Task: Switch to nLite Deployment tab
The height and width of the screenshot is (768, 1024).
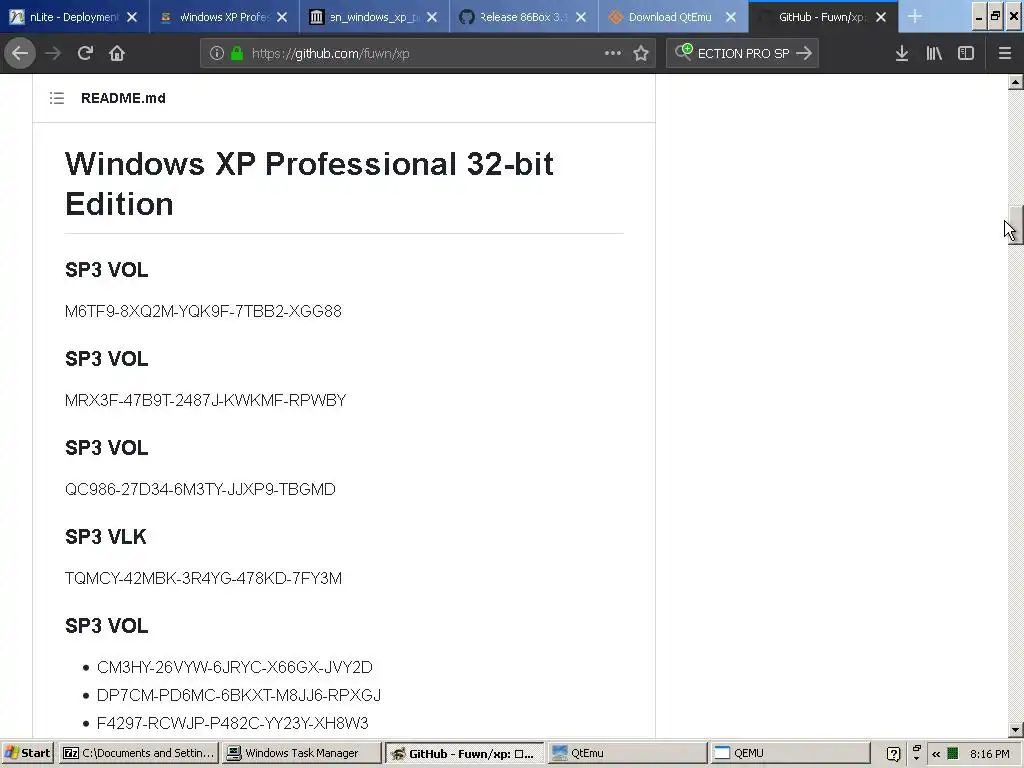Action: click(74, 17)
